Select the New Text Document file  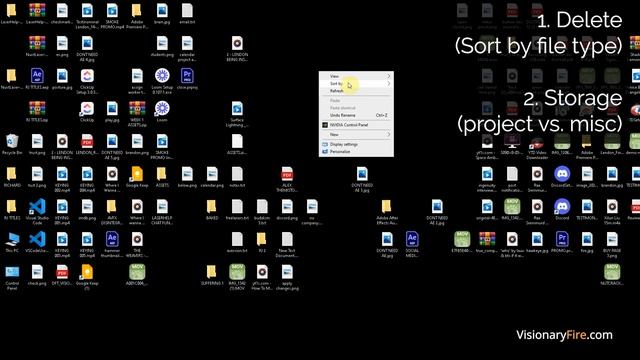pyautogui.click(x=287, y=245)
